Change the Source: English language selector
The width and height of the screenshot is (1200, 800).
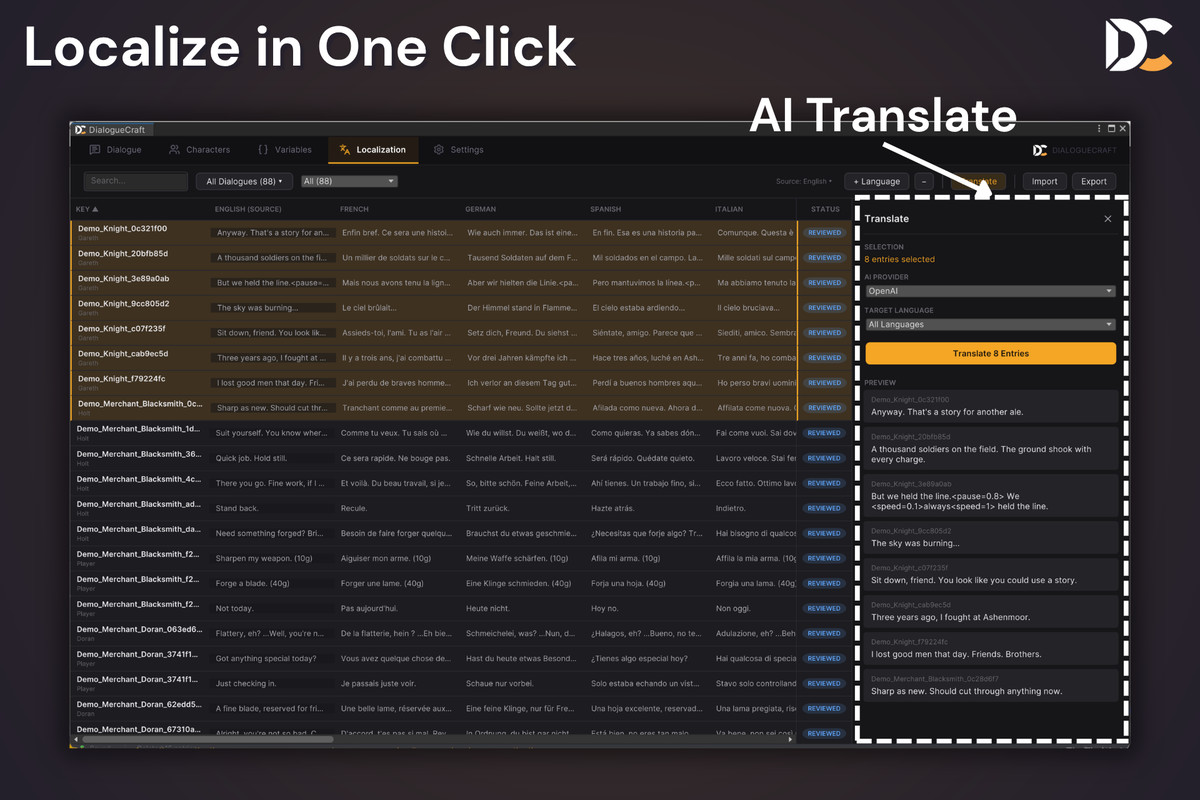click(804, 181)
